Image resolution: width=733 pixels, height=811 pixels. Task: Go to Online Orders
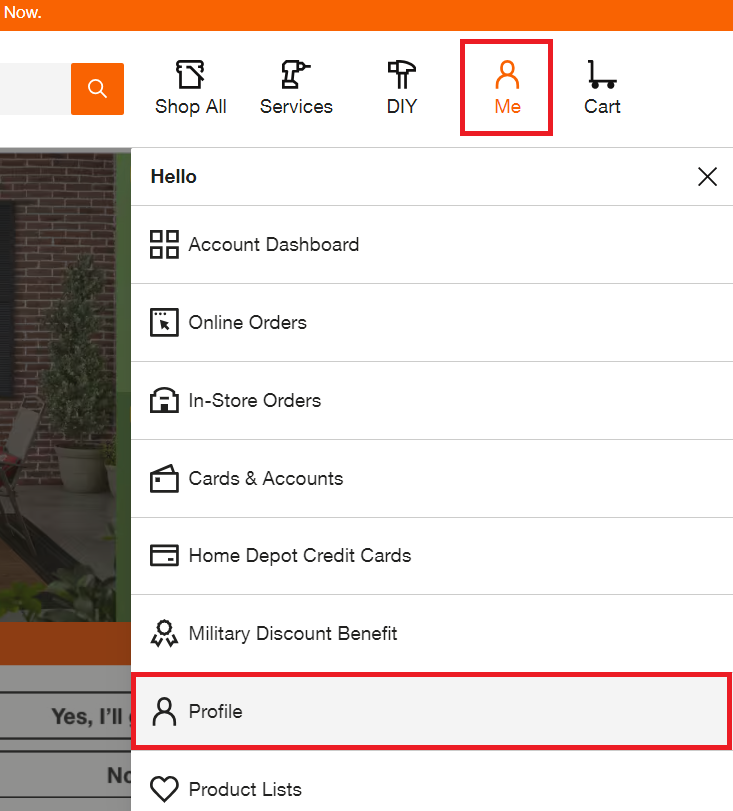tap(247, 323)
